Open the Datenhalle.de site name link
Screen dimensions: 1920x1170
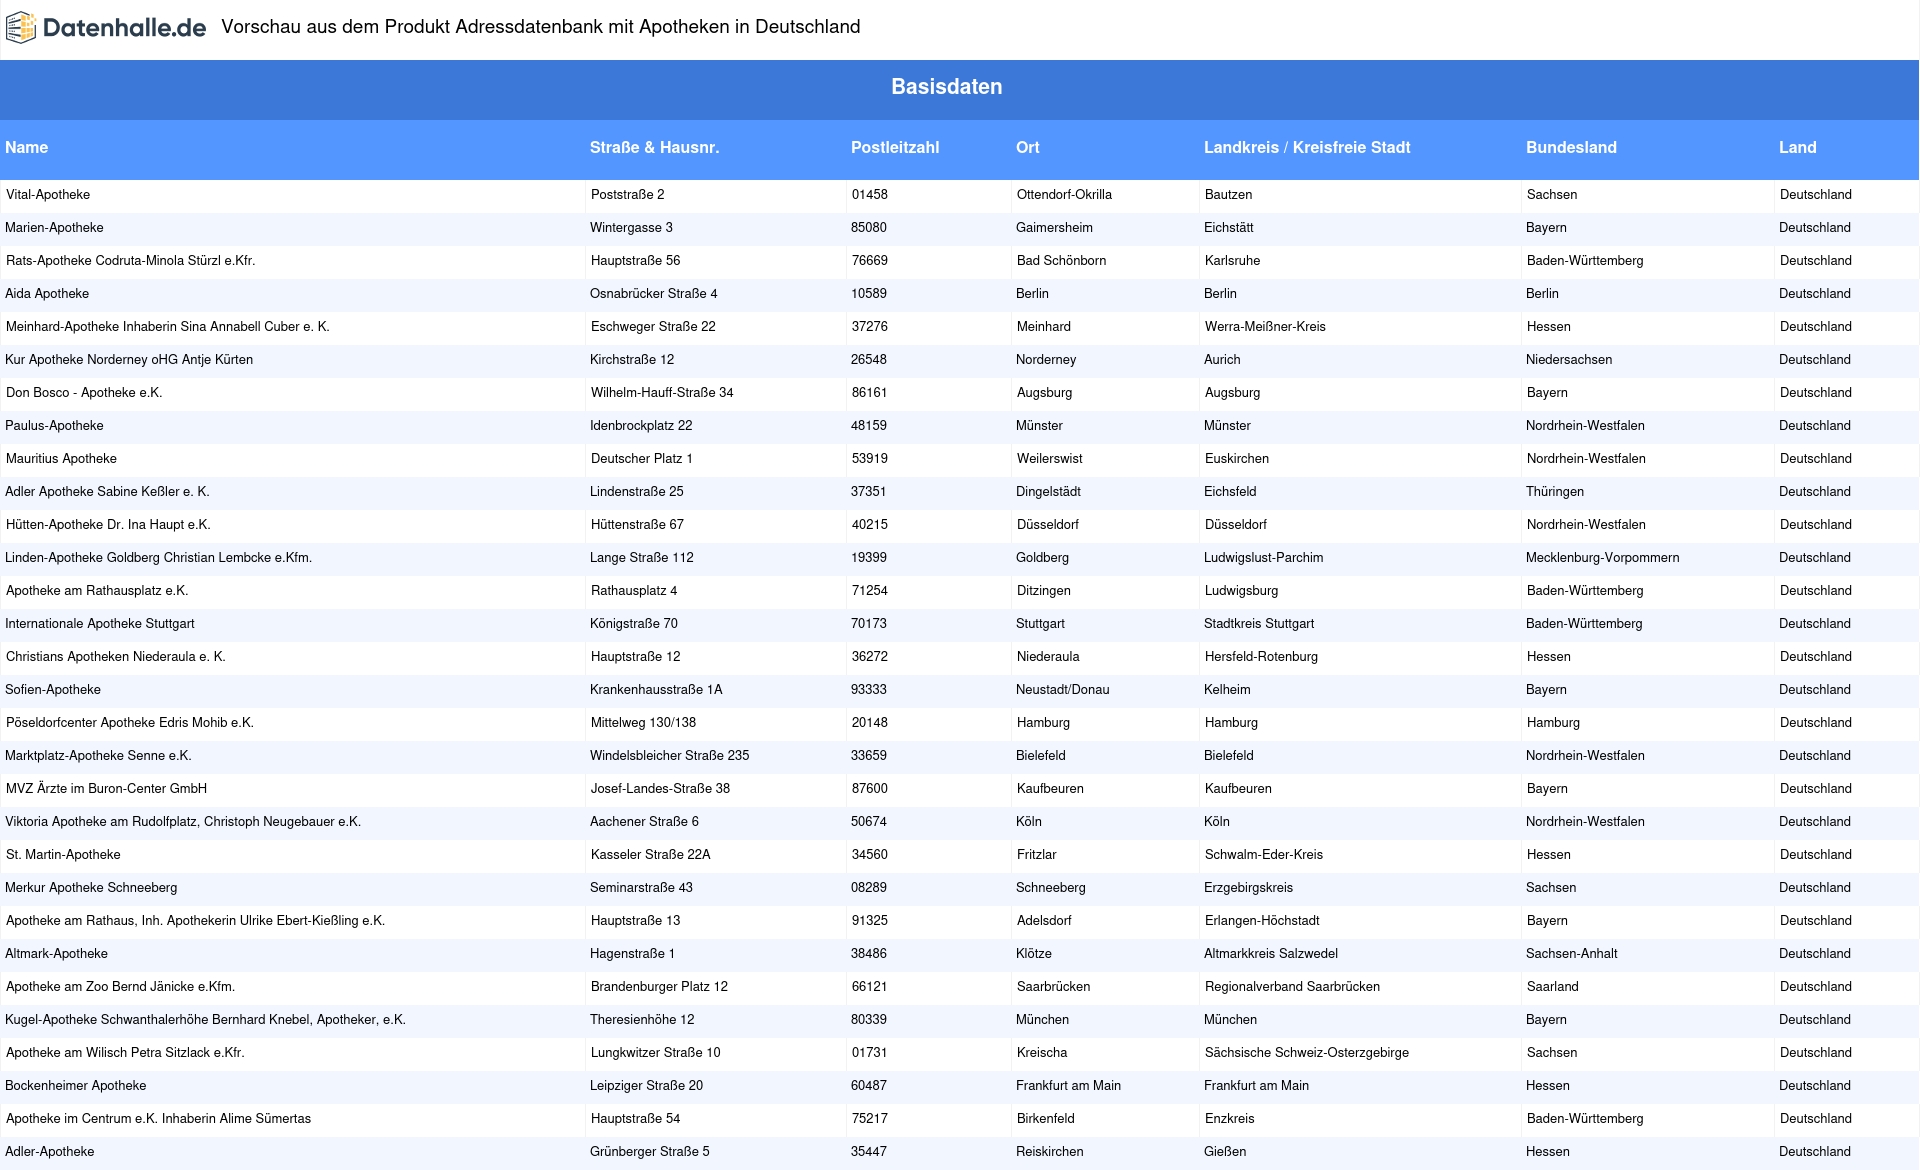pos(124,28)
